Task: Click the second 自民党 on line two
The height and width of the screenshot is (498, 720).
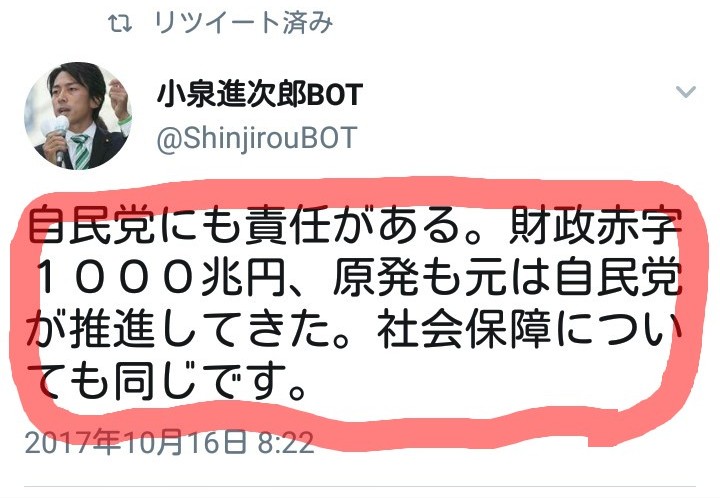Action: pyautogui.click(x=618, y=277)
